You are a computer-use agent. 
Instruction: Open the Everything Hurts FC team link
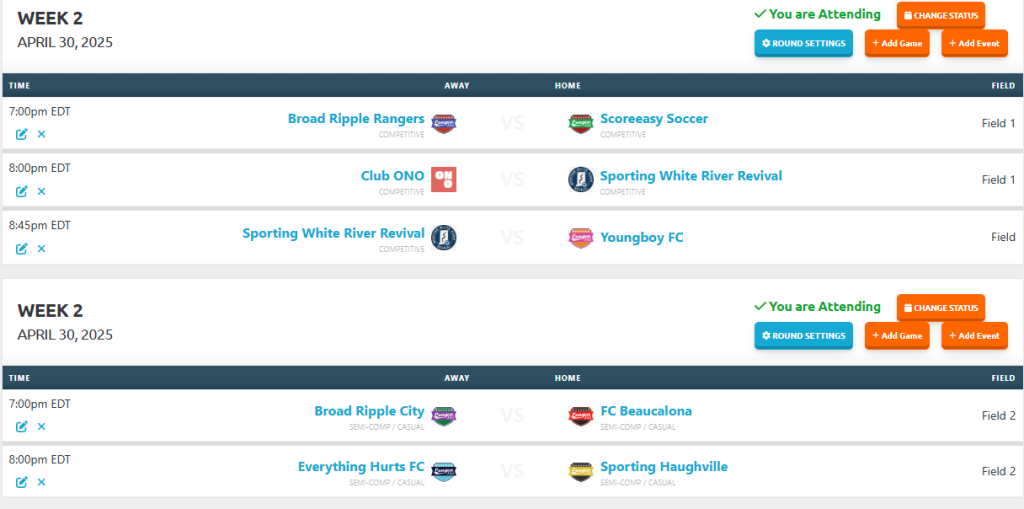point(361,467)
